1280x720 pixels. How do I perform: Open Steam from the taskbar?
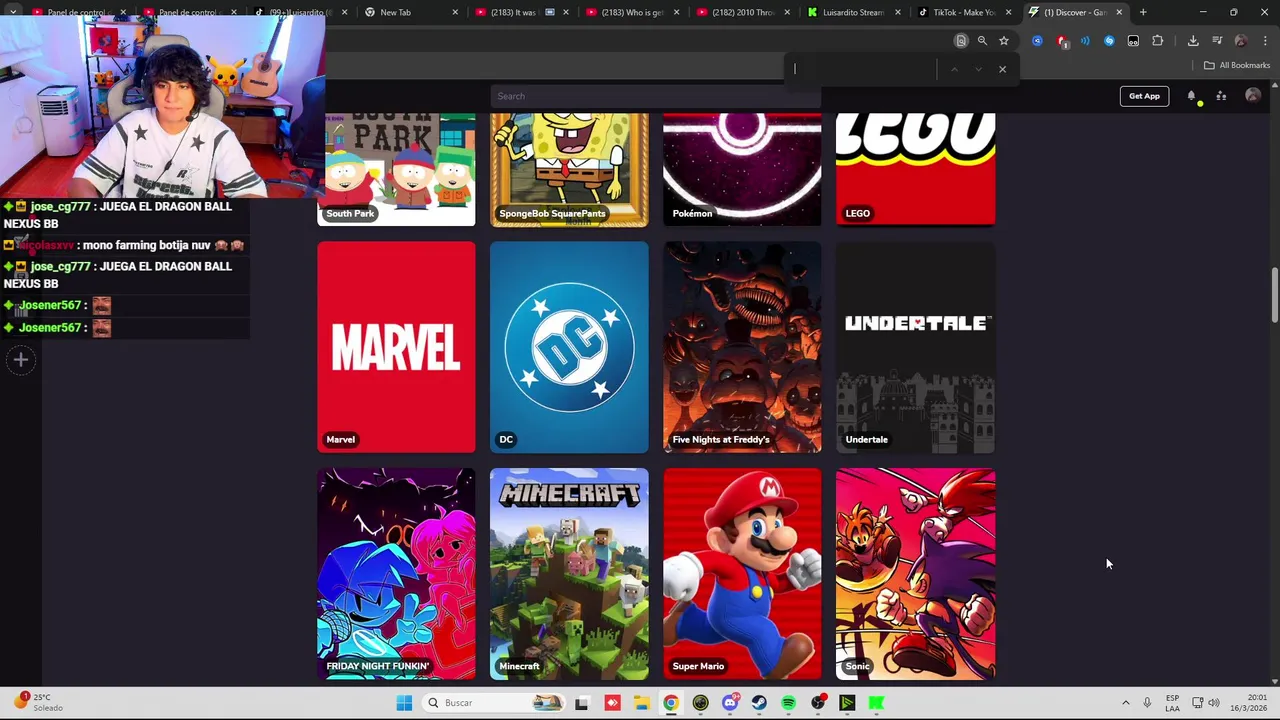point(759,703)
